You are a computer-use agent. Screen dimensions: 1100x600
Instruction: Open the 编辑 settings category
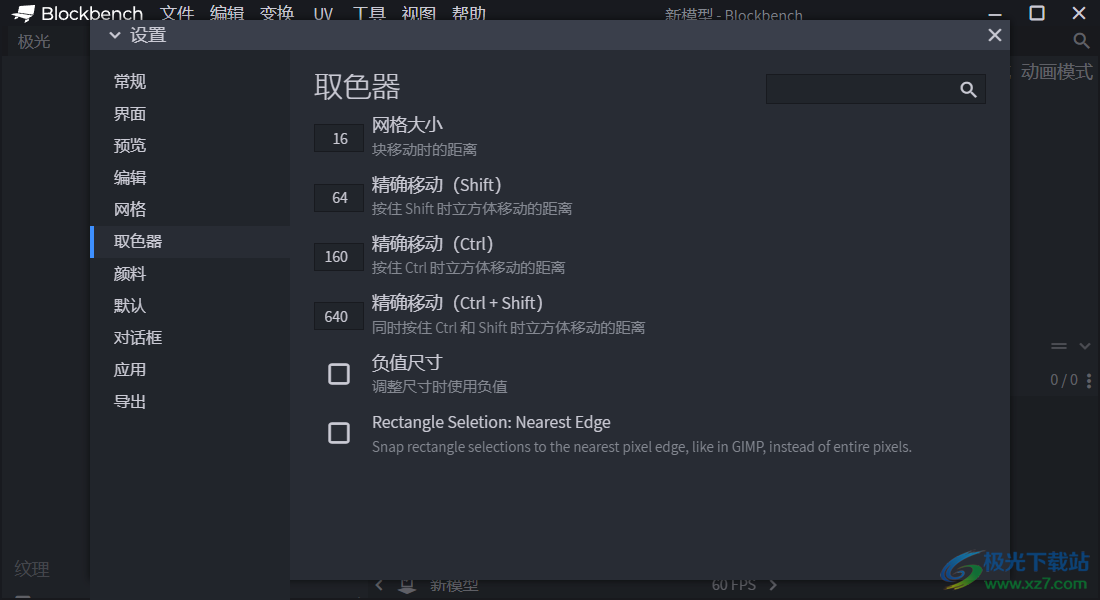pyautogui.click(x=189, y=178)
